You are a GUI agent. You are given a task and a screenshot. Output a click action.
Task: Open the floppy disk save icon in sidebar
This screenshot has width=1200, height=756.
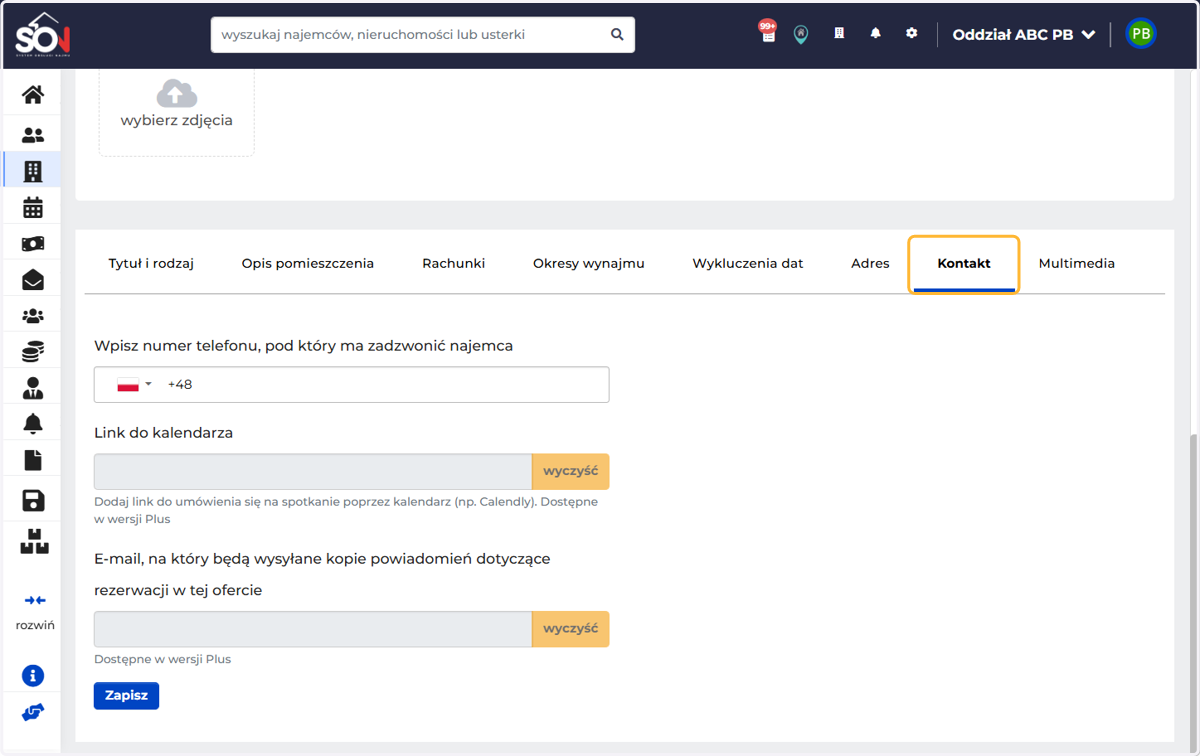pos(33,500)
